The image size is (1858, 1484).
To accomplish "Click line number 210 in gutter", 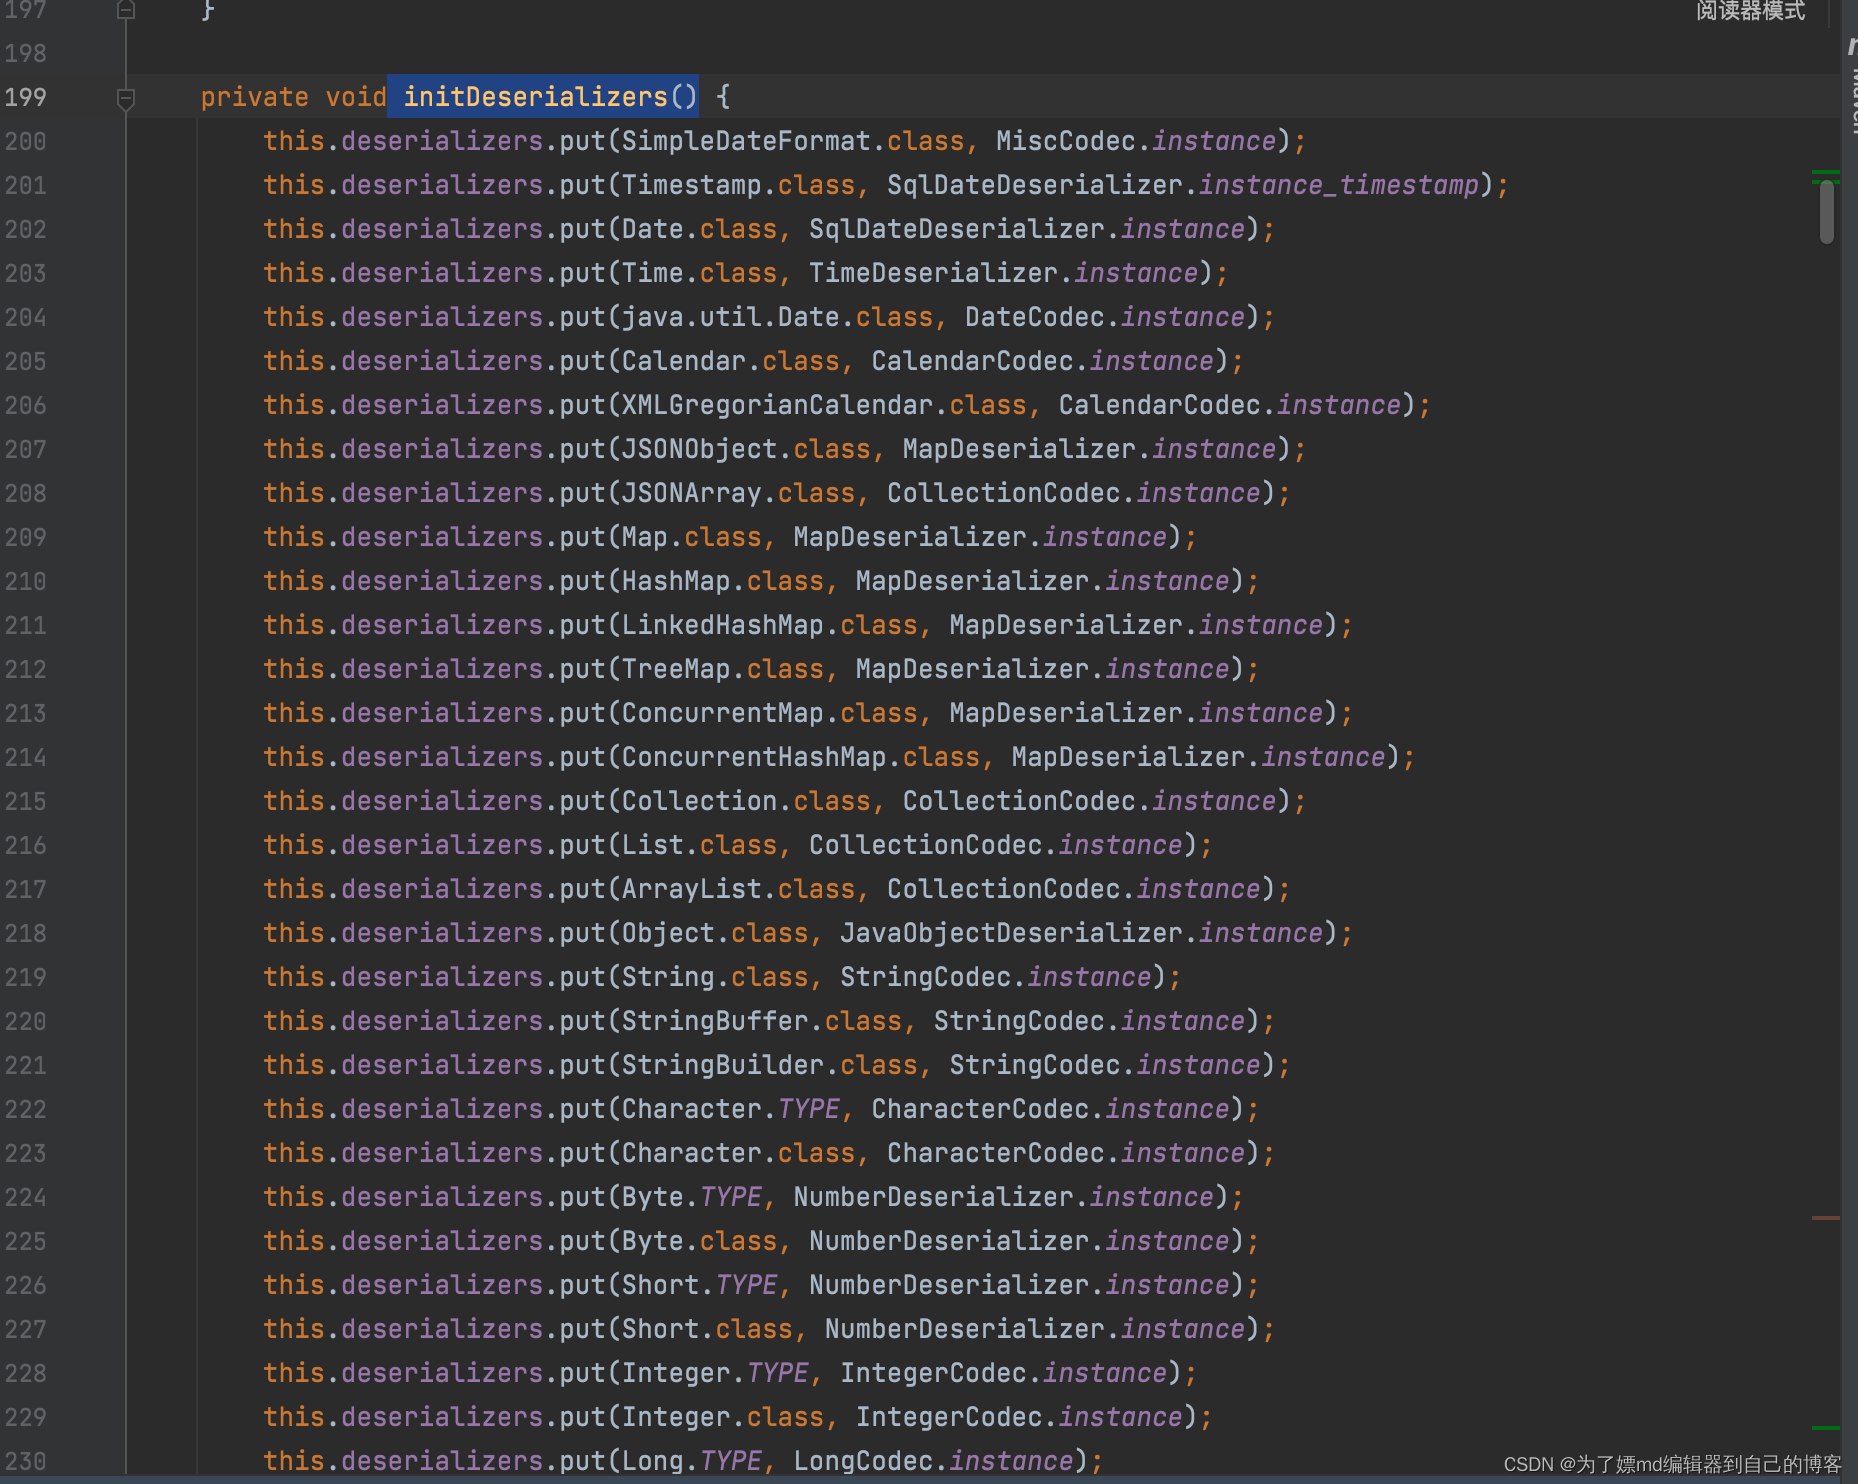I will [x=25, y=581].
